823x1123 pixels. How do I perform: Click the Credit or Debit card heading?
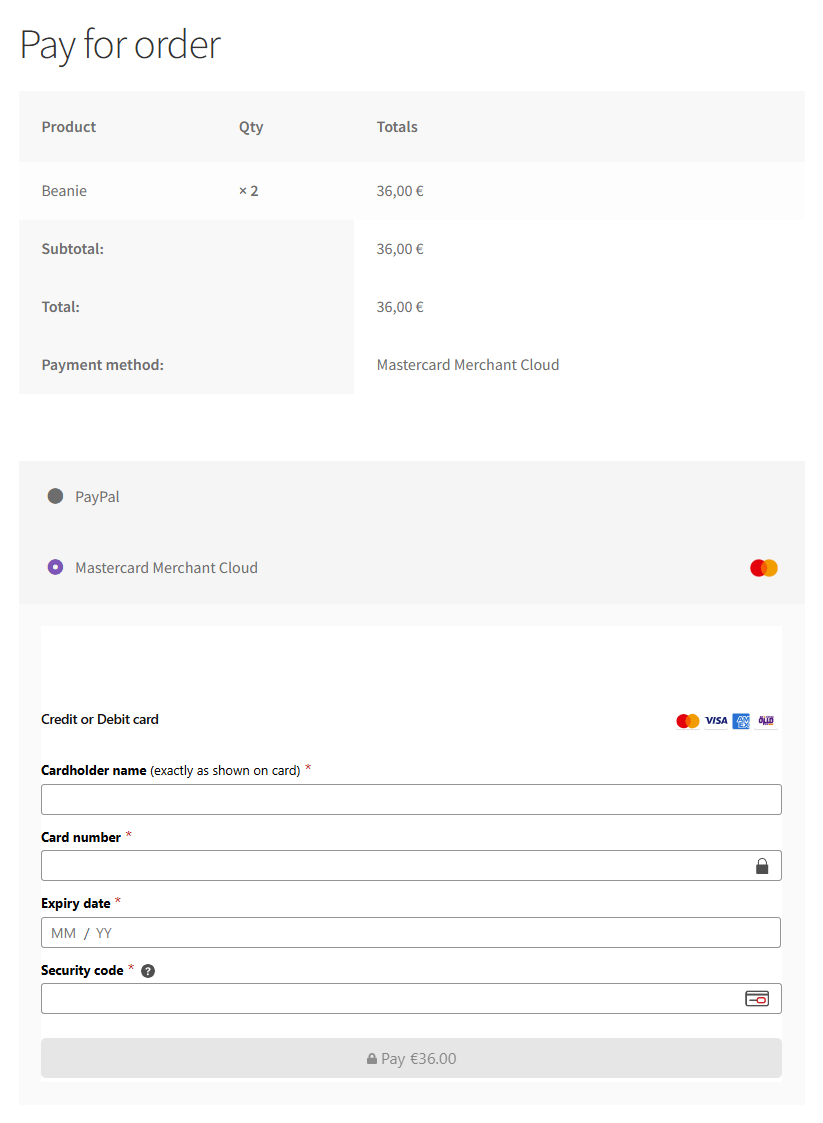point(100,720)
